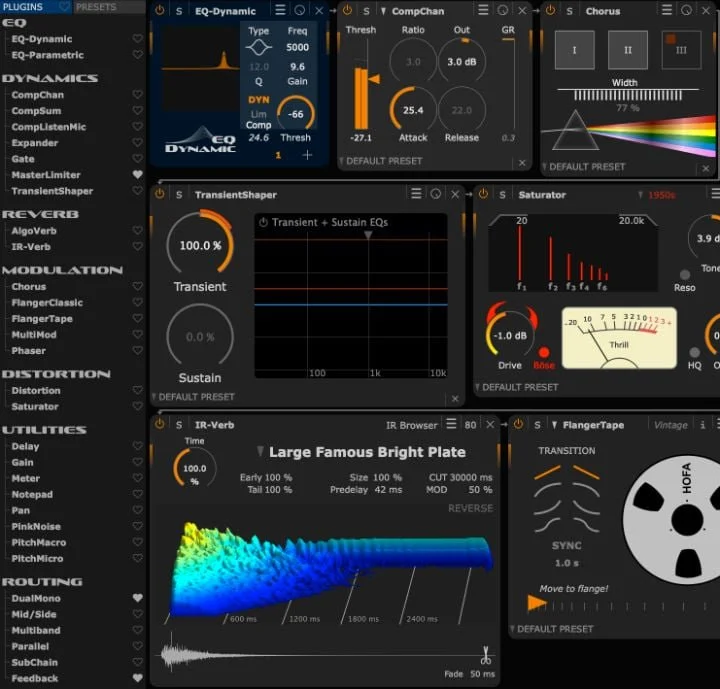Screen dimensions: 720x689
Task: Select the MasterLimiter plugin in the list
Action: point(46,175)
